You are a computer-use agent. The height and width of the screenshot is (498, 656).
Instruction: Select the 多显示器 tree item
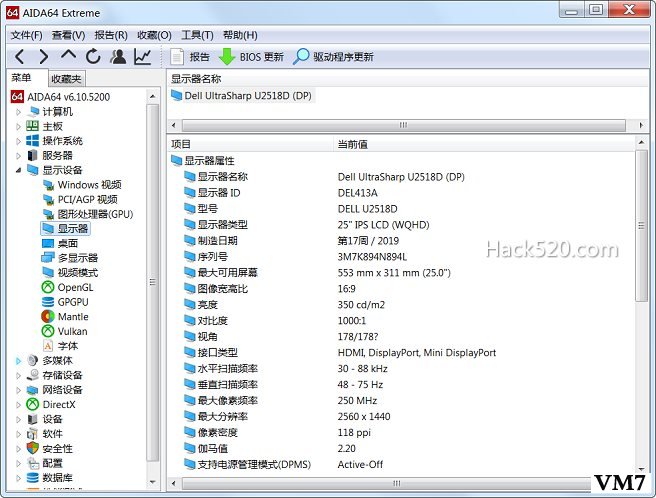pos(70,258)
